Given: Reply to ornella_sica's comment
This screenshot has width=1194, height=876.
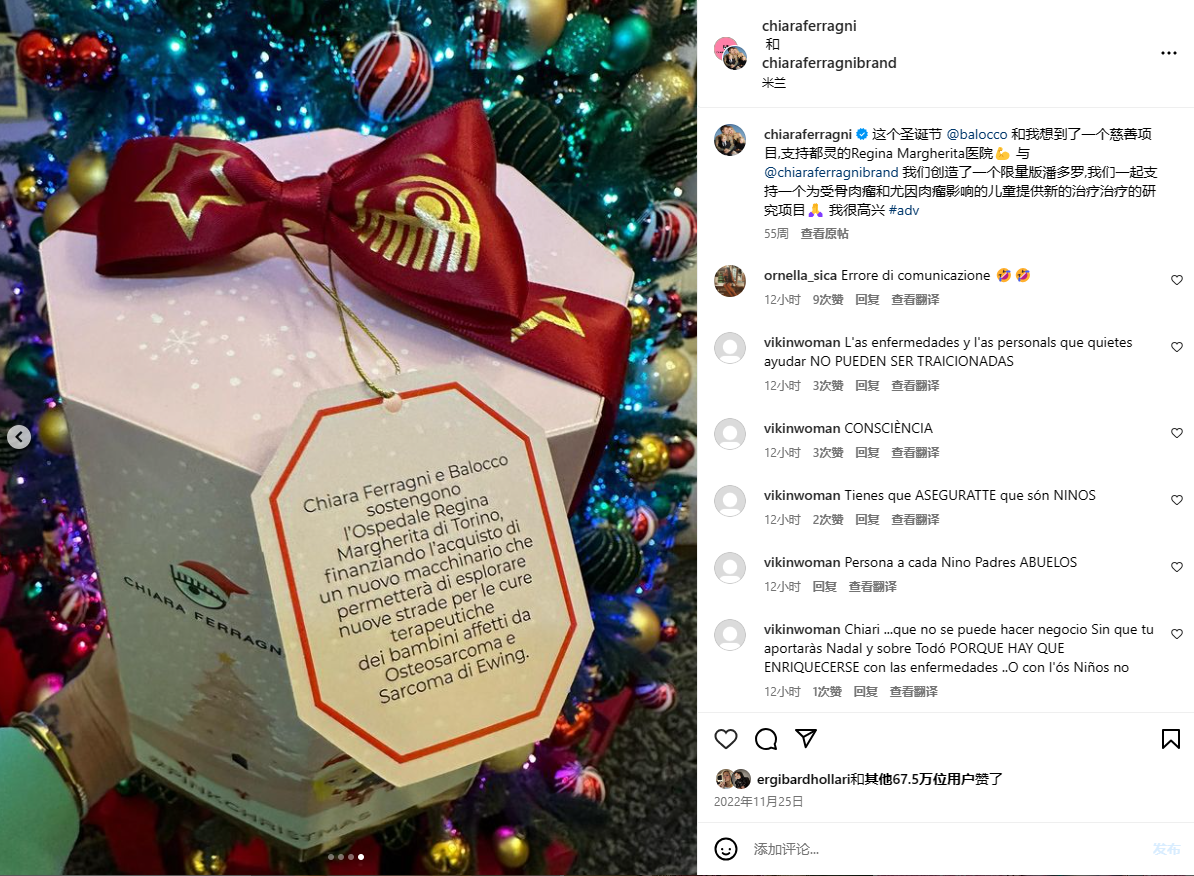Looking at the screenshot, I should 867,299.
